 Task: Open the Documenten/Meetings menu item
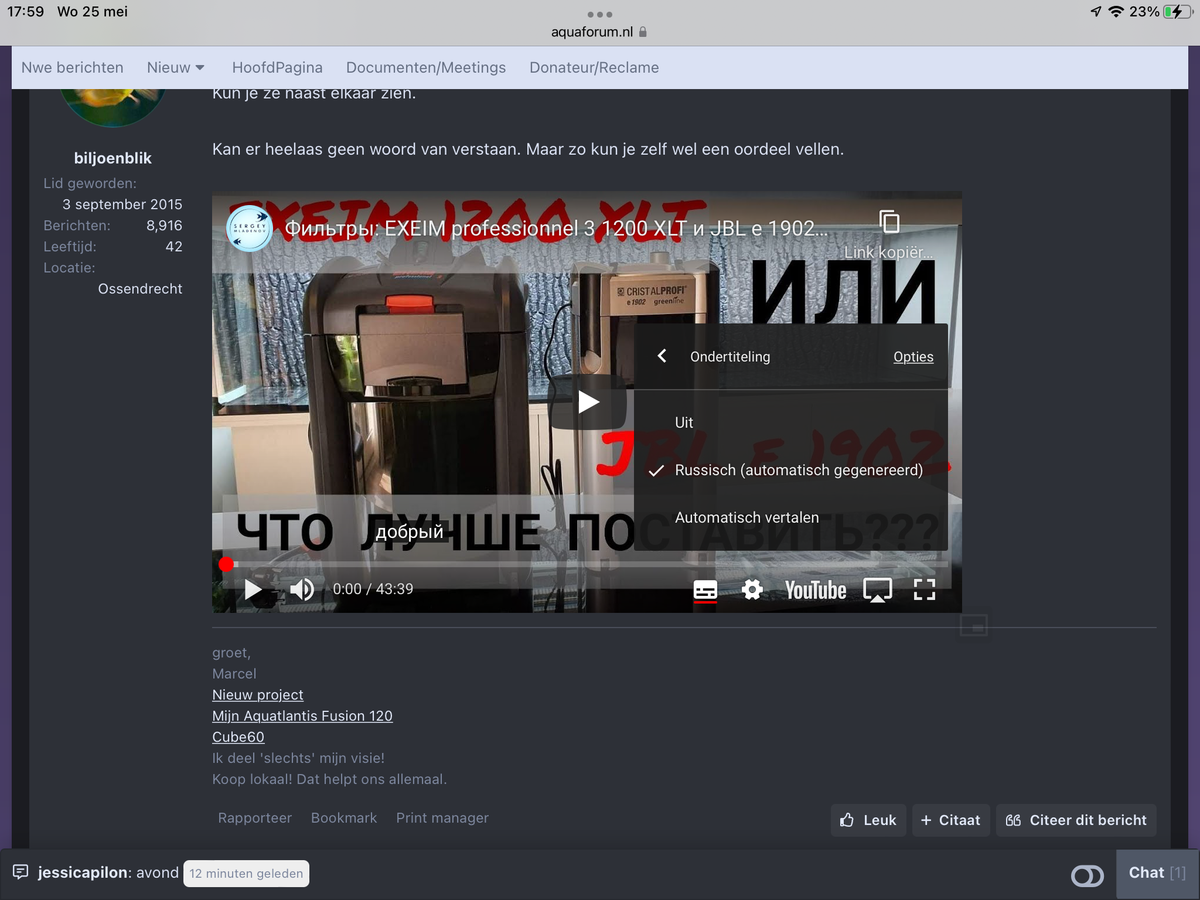(426, 68)
